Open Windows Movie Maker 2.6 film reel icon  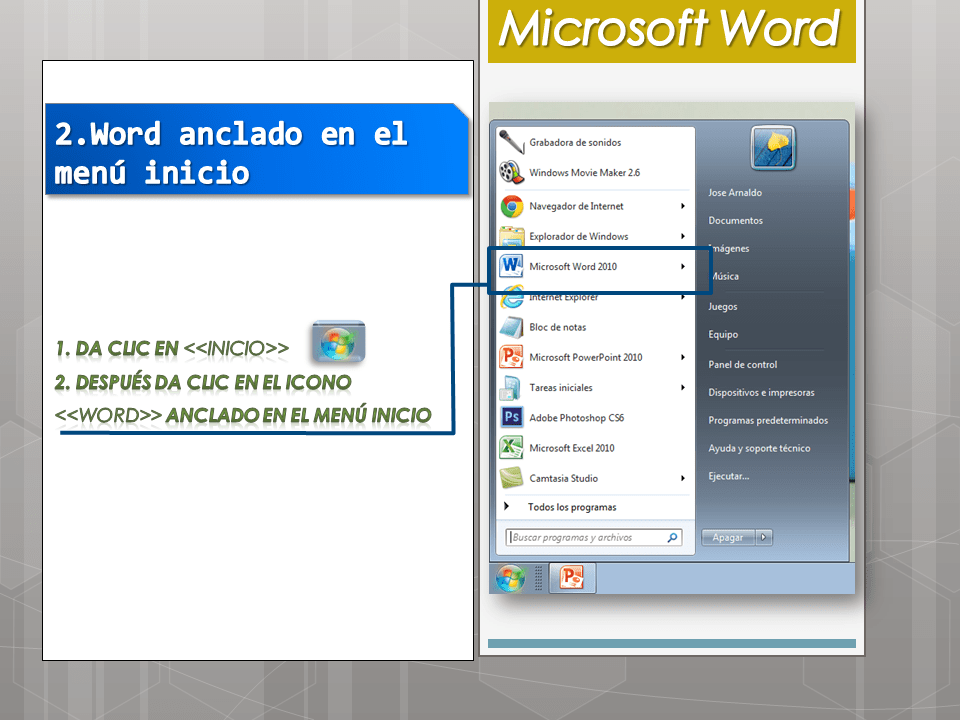(x=512, y=173)
